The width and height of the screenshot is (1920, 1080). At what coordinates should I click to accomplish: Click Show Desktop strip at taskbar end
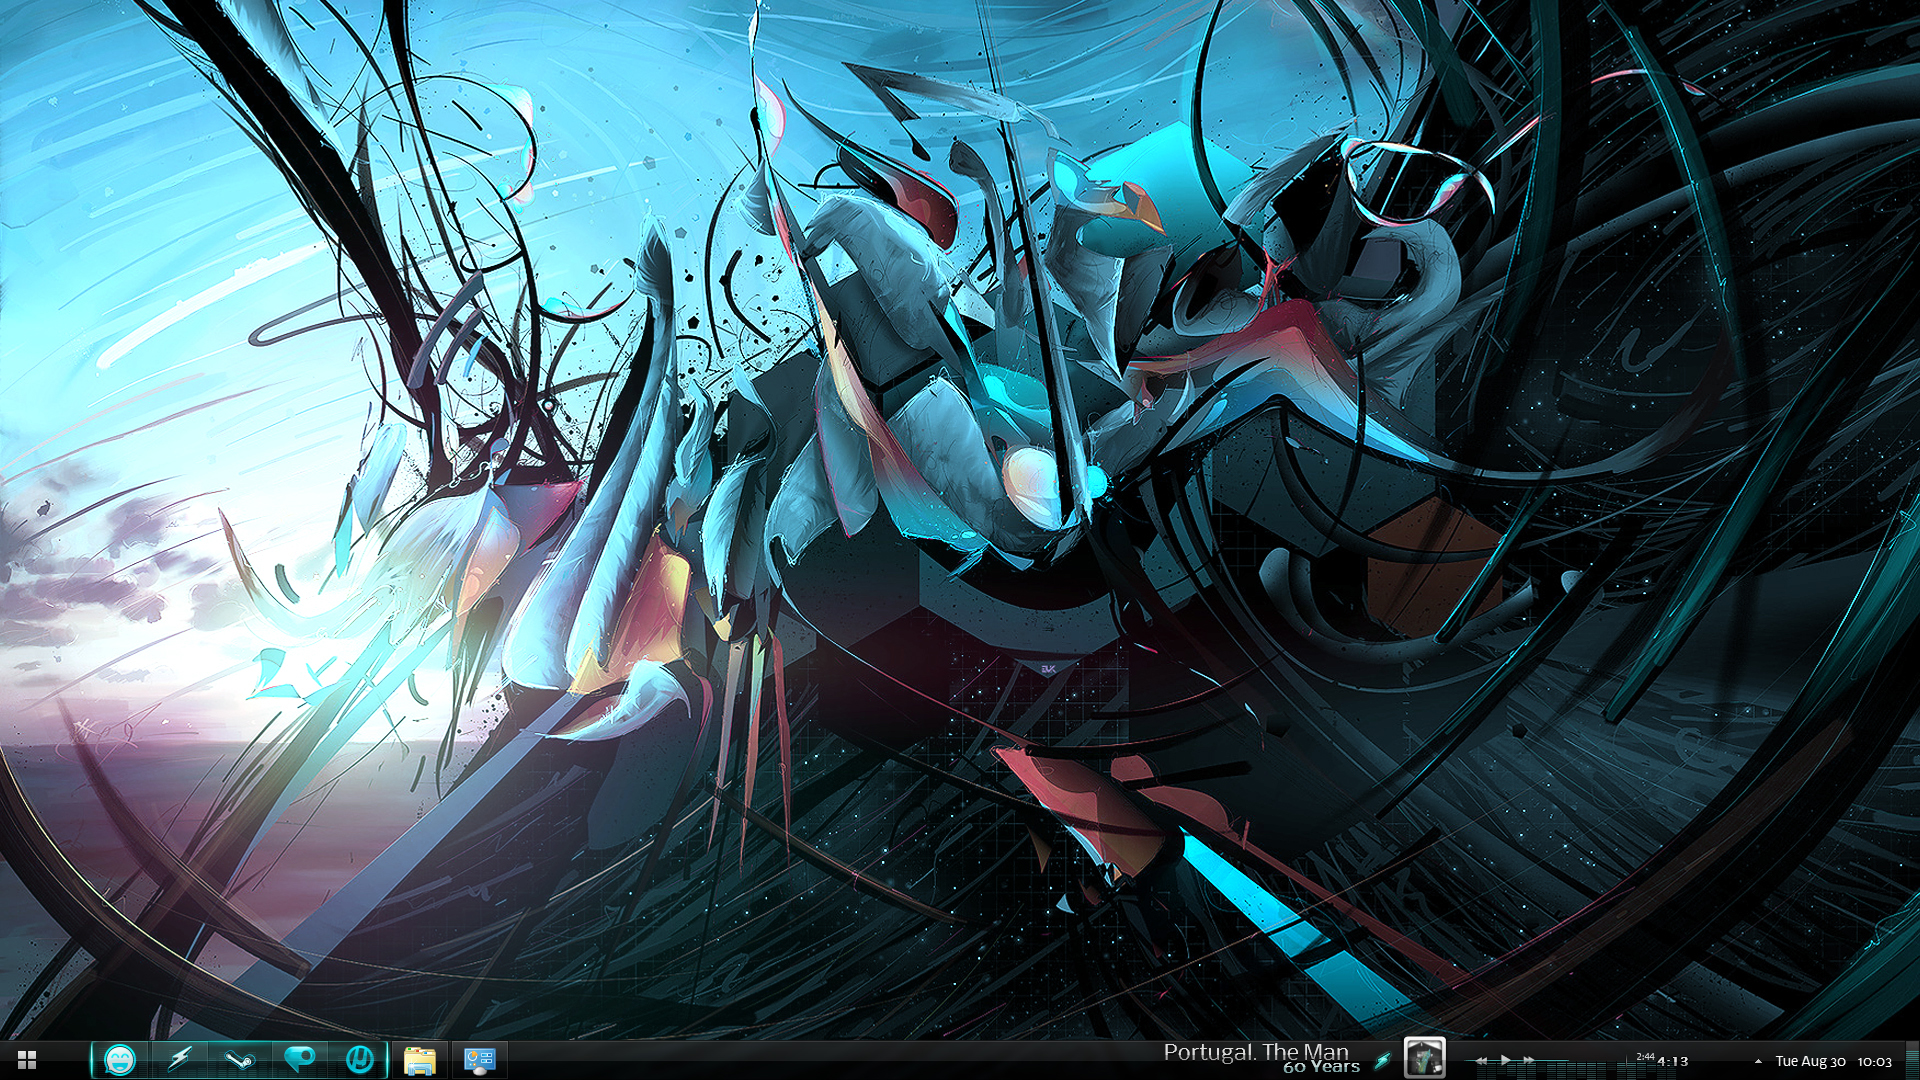pyautogui.click(x=1912, y=1060)
